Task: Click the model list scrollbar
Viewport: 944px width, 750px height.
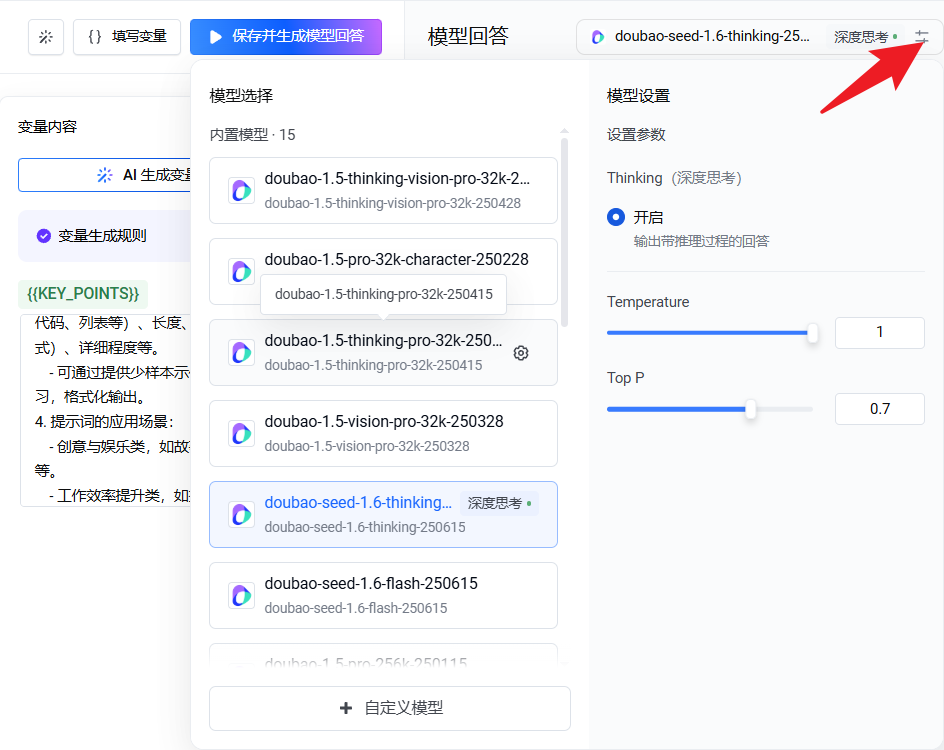Action: [564, 232]
